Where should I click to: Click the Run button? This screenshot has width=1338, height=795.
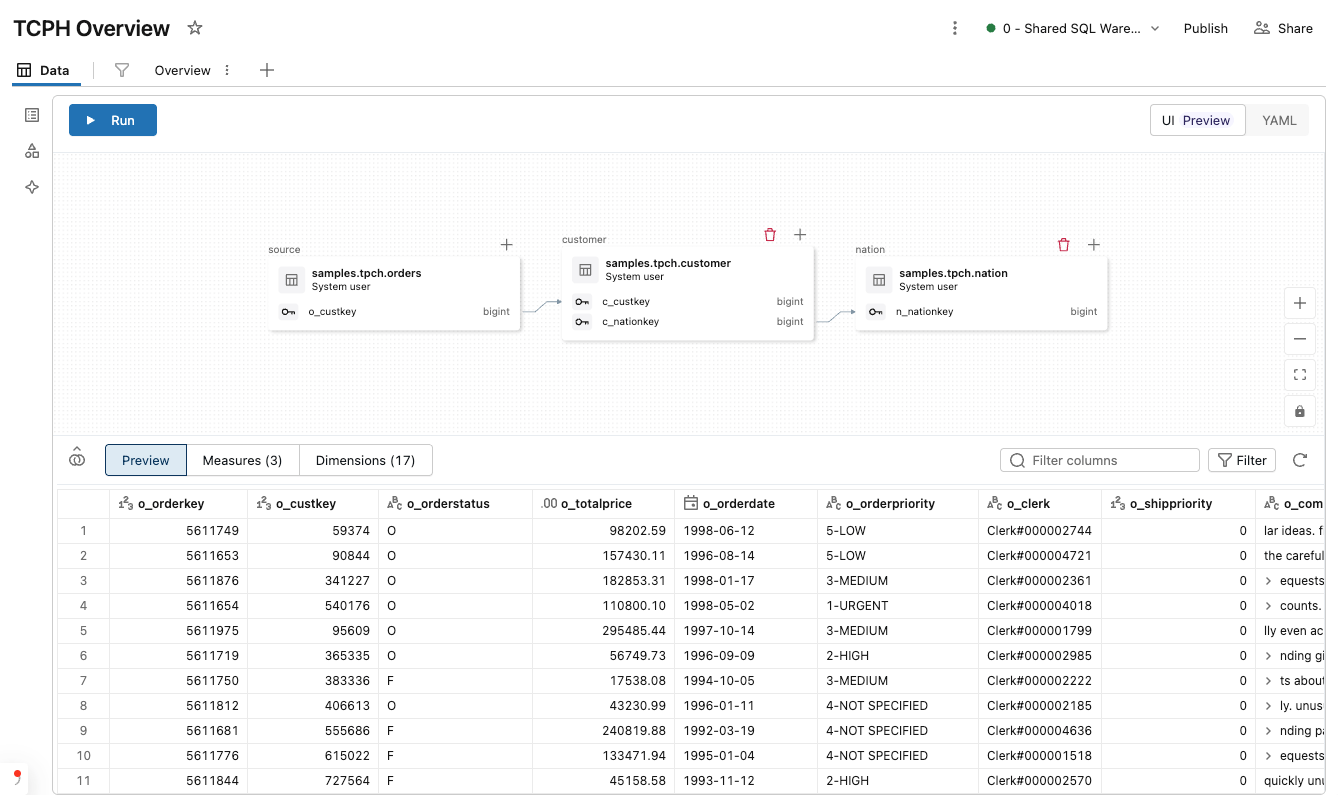coord(113,120)
